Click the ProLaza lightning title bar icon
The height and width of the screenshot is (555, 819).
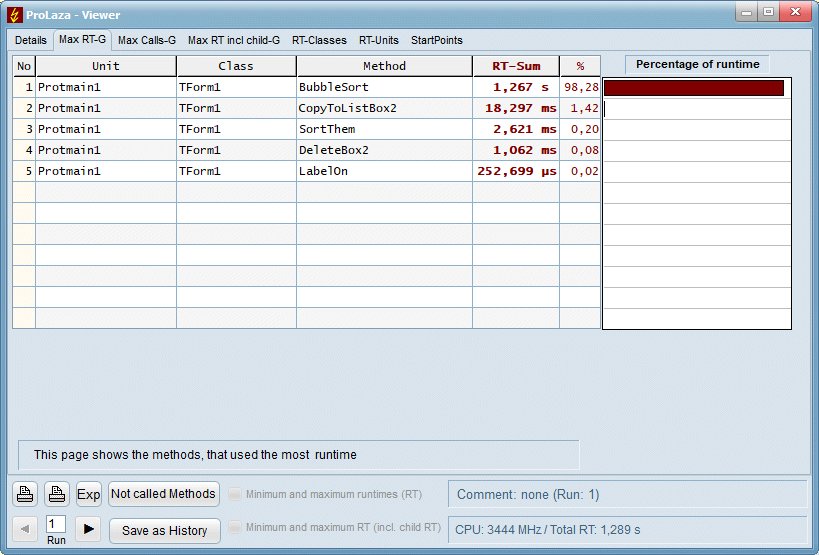pos(15,12)
